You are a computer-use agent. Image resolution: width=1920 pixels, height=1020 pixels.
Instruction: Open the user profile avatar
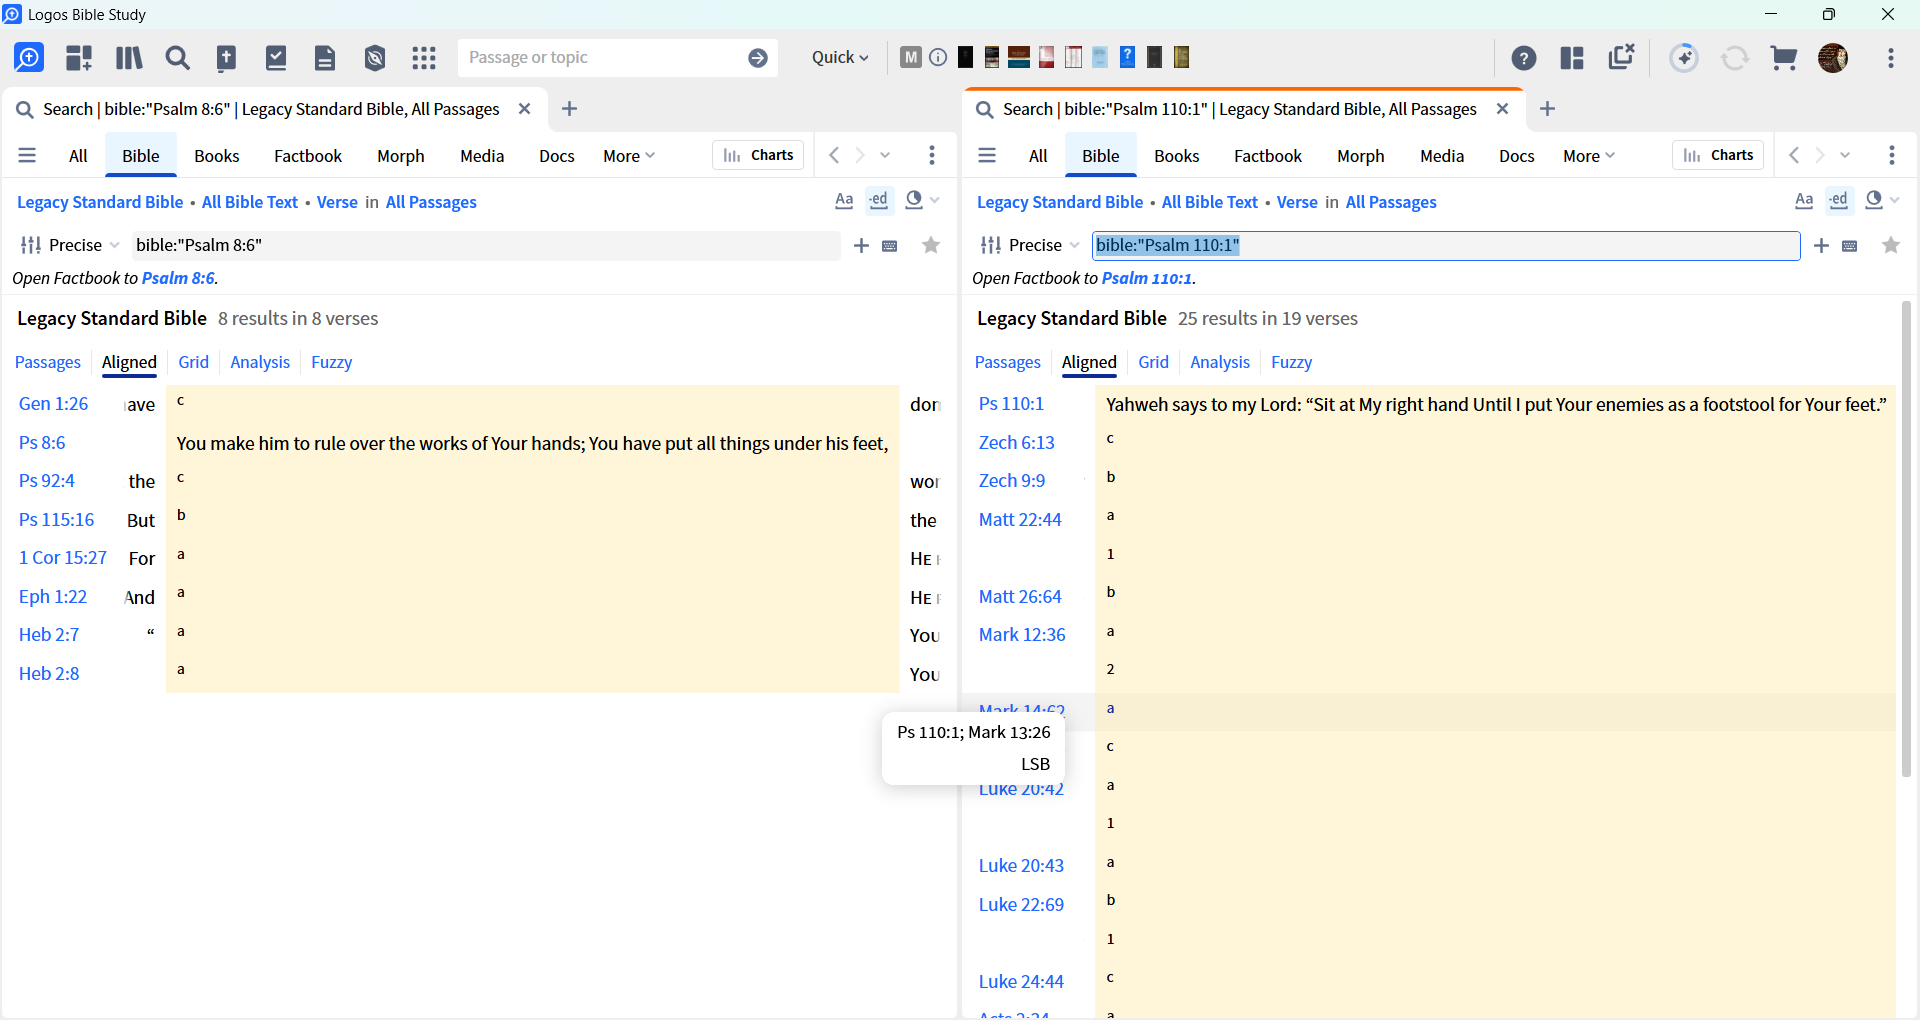point(1833,58)
